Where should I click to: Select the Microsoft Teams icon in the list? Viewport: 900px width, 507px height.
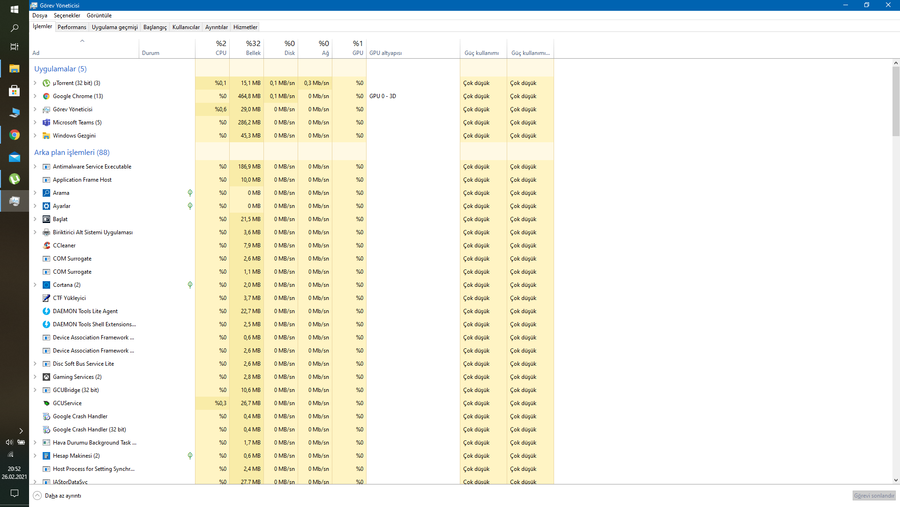[46, 122]
